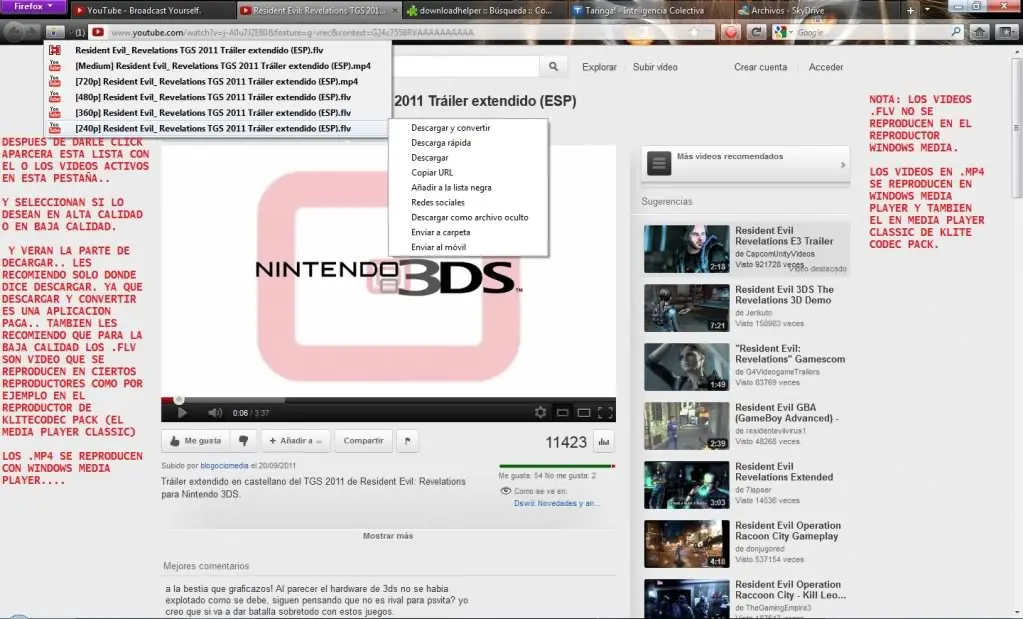This screenshot has height=619, width=1023.
Task: Select the [Medium] .mp4 download entry
Action: click(218, 66)
